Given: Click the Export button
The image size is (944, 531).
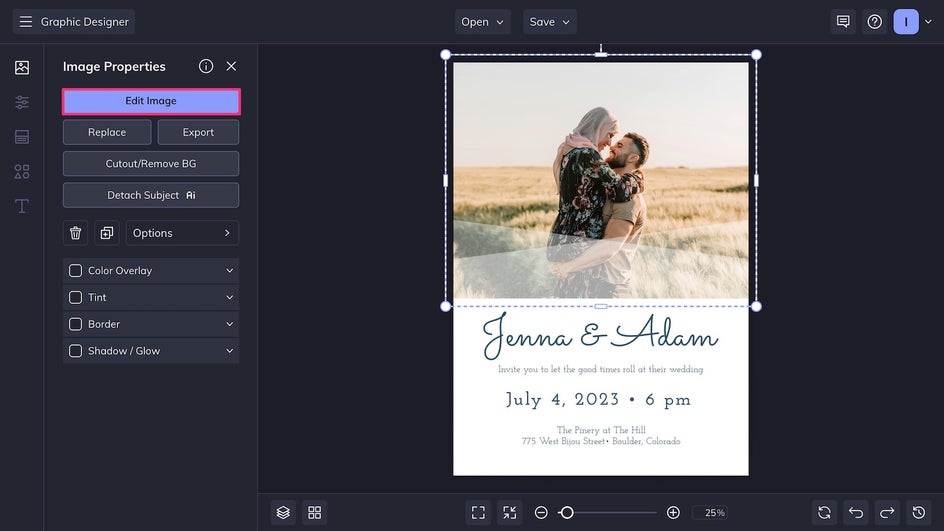Looking at the screenshot, I should tap(198, 132).
